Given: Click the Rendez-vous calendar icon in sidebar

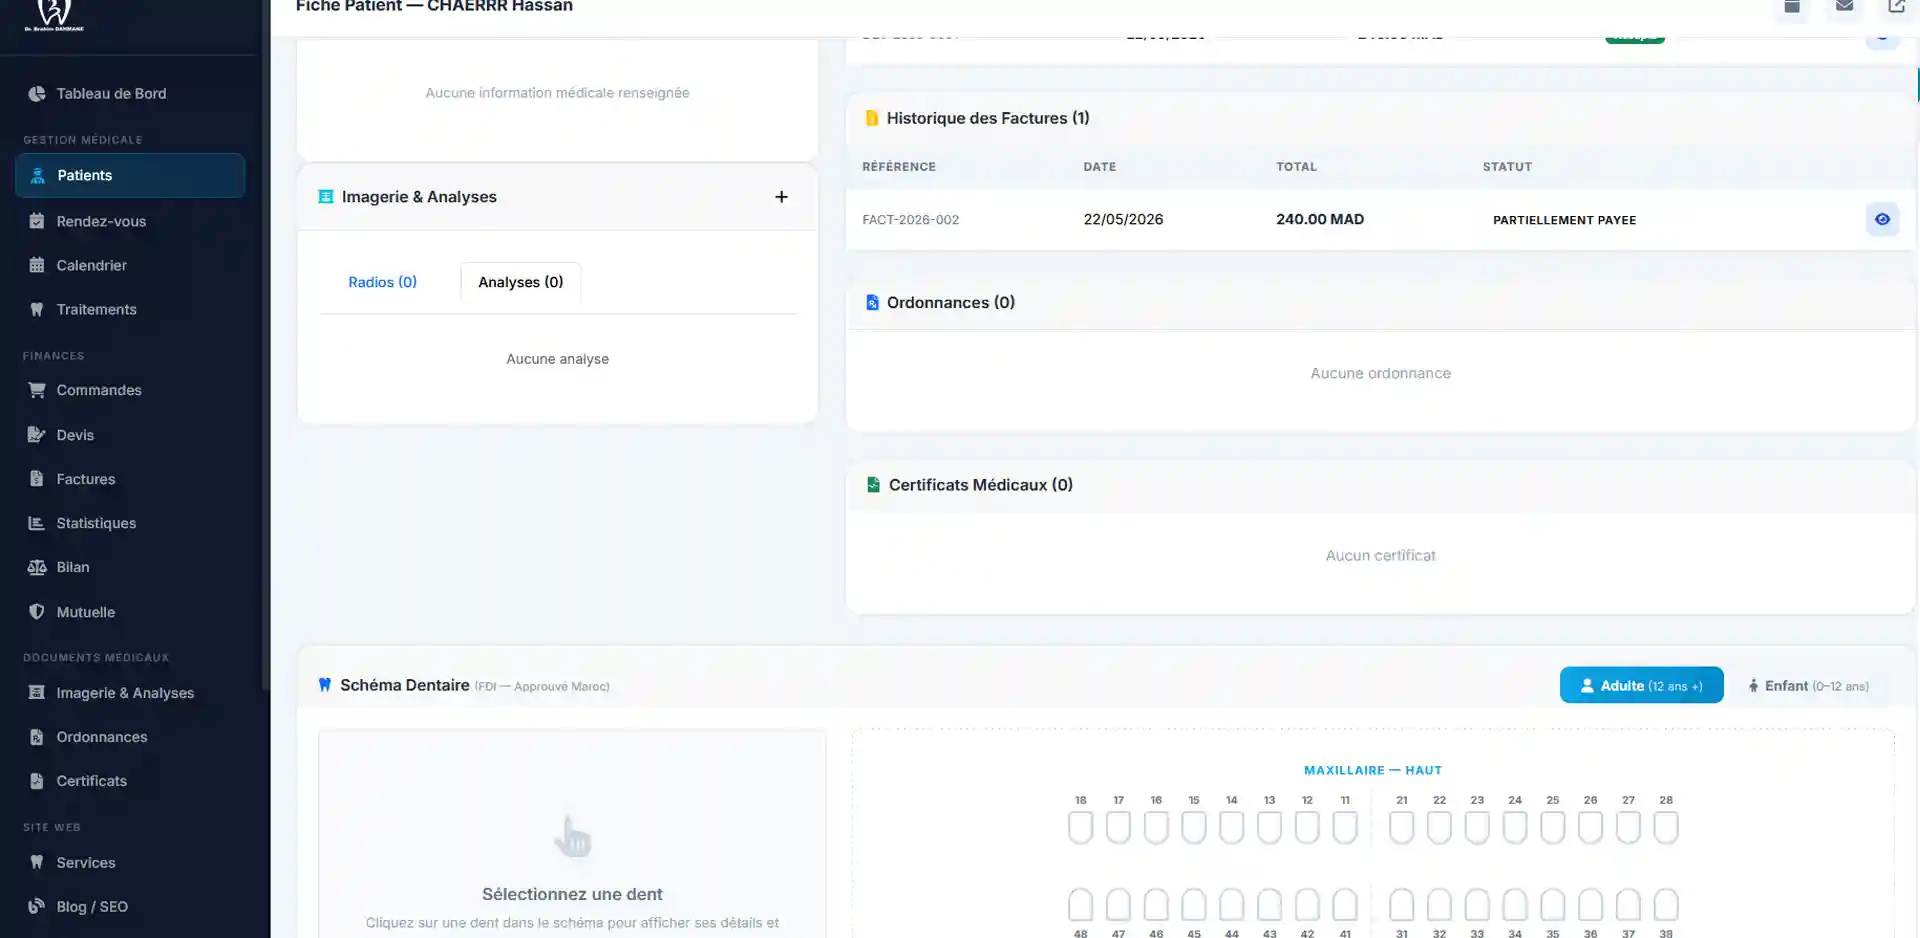Looking at the screenshot, I should pos(37,221).
